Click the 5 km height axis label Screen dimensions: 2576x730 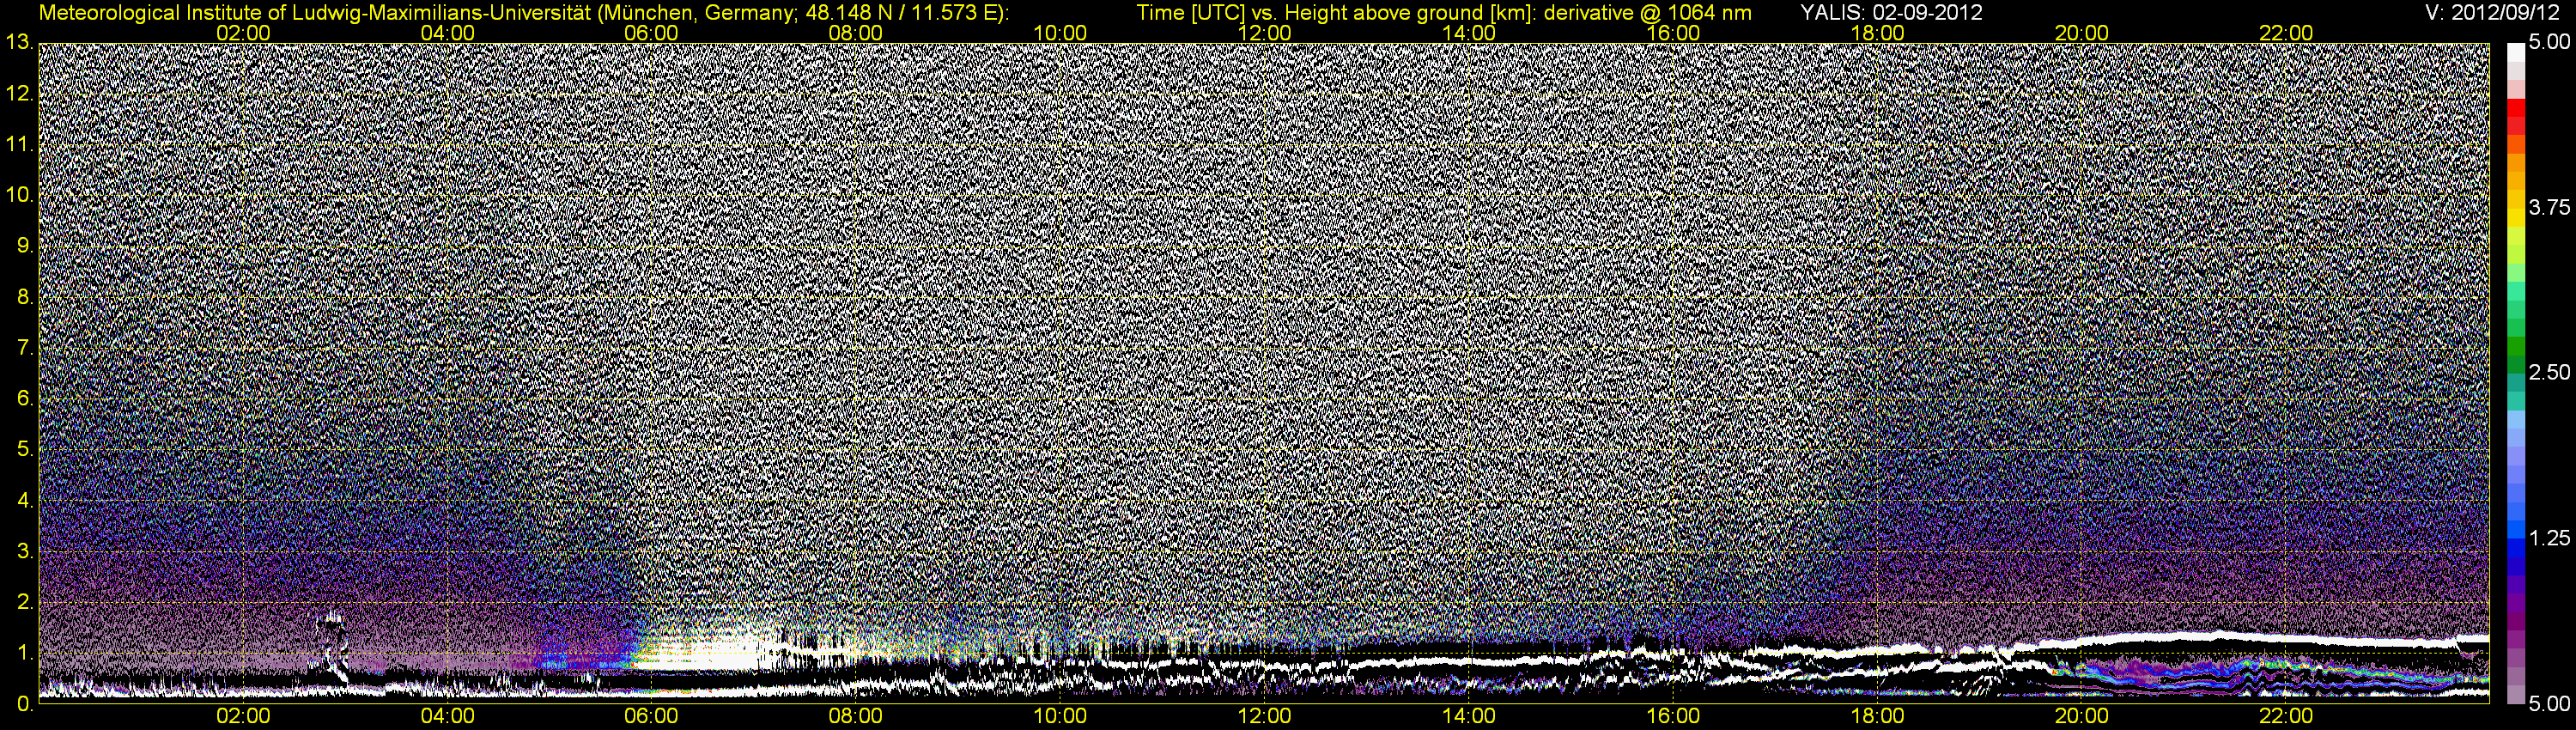coord(25,450)
